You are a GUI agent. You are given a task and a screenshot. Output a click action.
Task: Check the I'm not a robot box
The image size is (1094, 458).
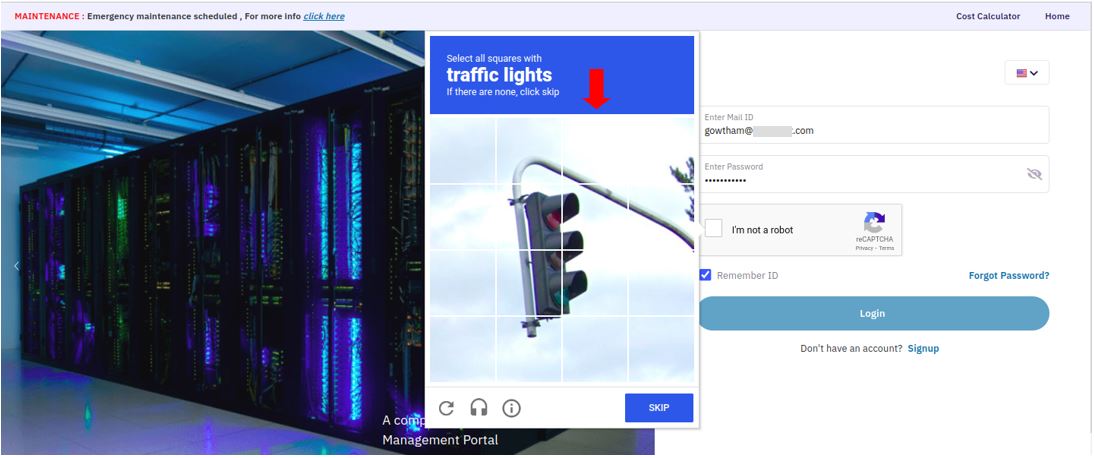point(713,228)
